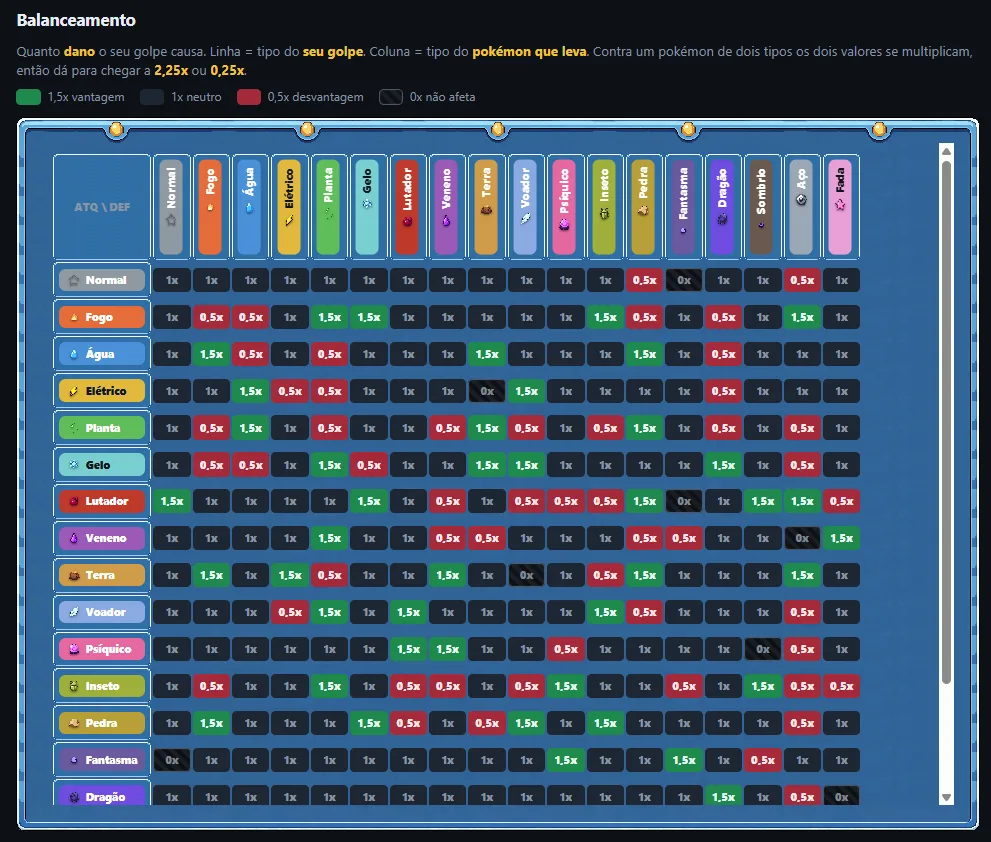Click the 1,5x cell for Lutador versus Normal
The image size is (991, 842).
(x=172, y=501)
